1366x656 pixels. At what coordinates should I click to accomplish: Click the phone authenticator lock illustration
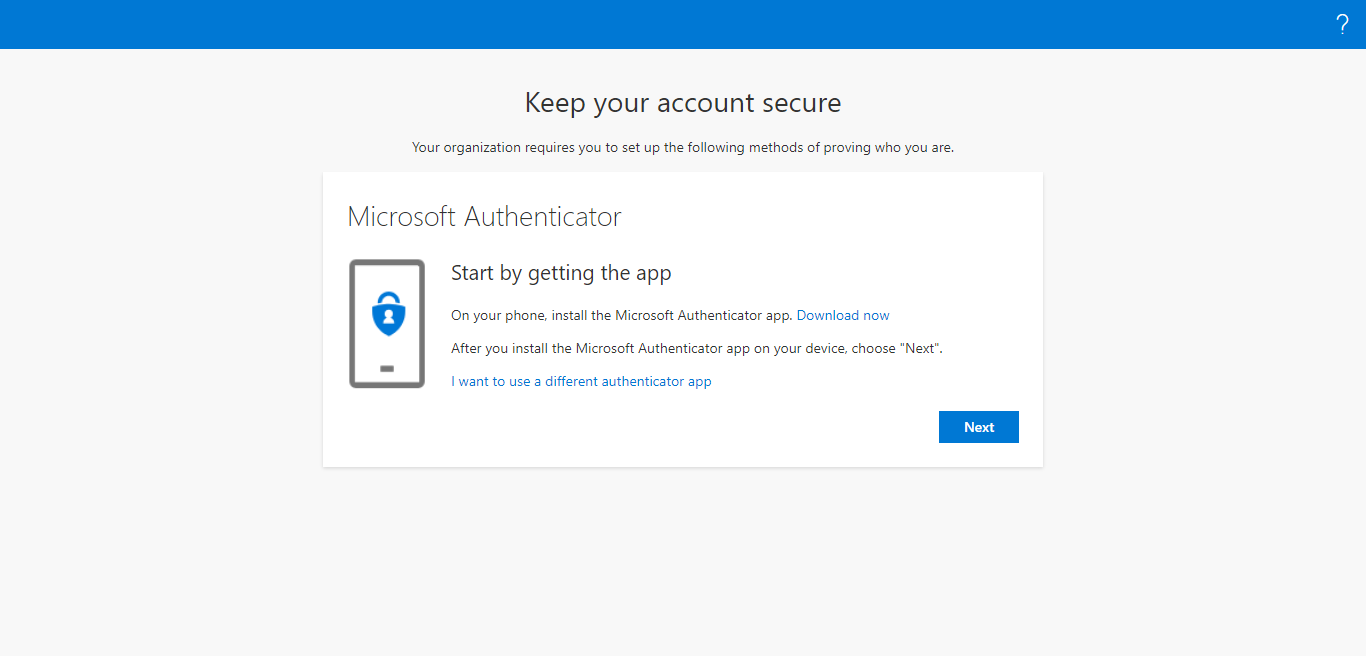387,323
